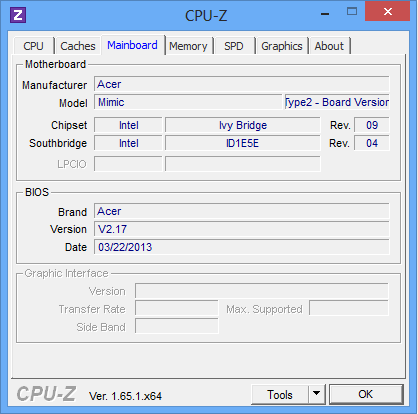The image size is (418, 414).
Task: Click the Manufacturer field showing Acer
Action: (242, 84)
